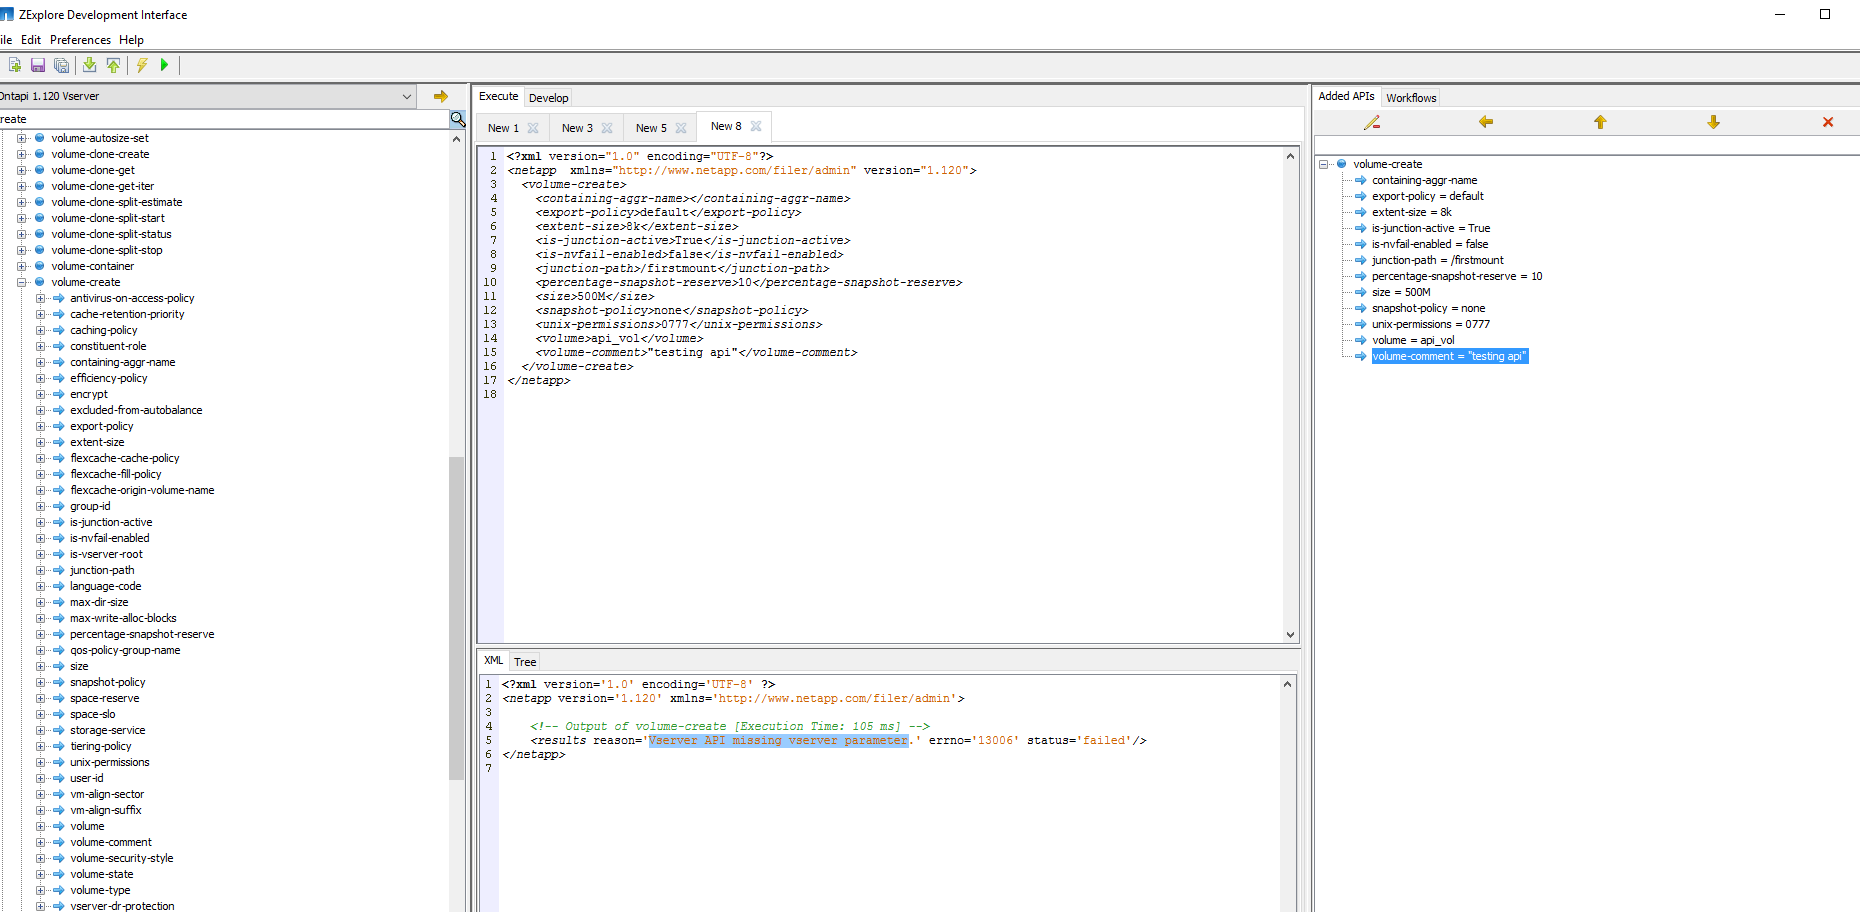This screenshot has height=912, width=1860.
Task: Switch output view to Tree tab
Action: point(525,662)
